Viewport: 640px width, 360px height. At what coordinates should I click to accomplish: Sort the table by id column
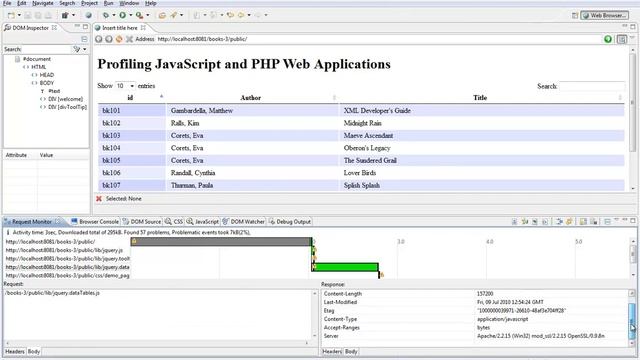tap(131, 98)
